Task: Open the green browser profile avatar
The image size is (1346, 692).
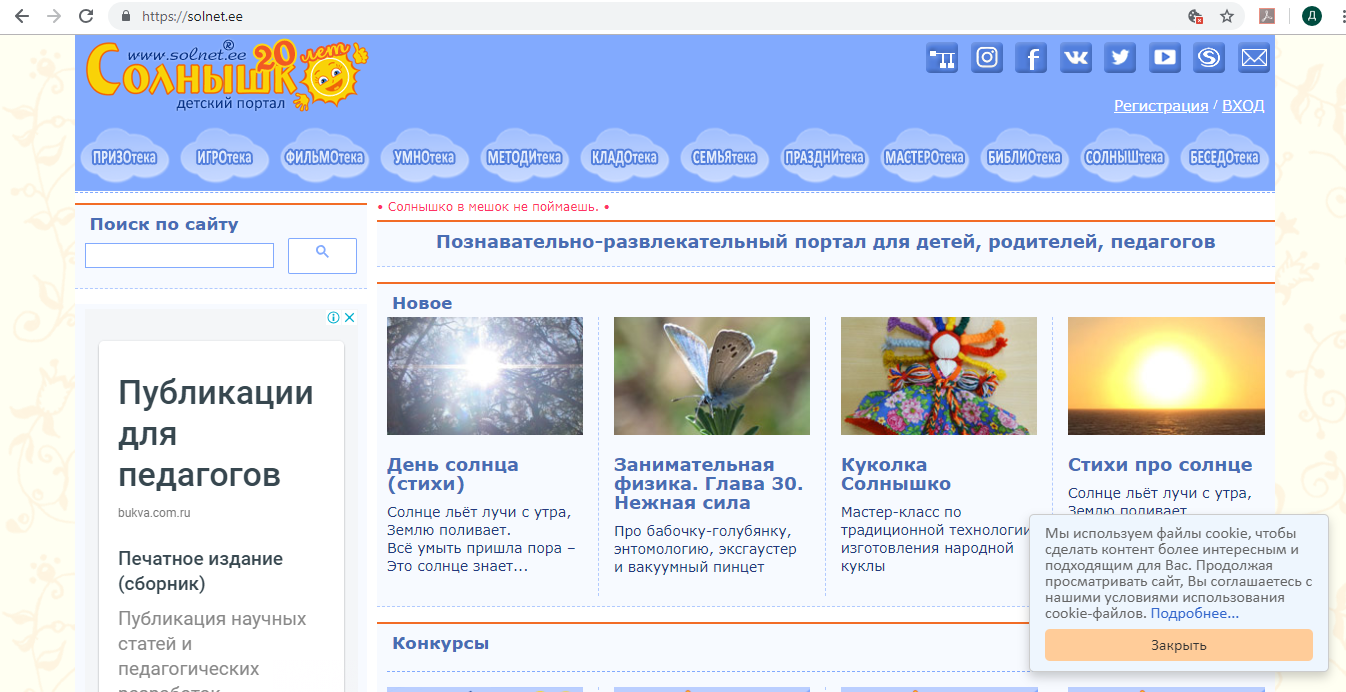Action: 1312,16
